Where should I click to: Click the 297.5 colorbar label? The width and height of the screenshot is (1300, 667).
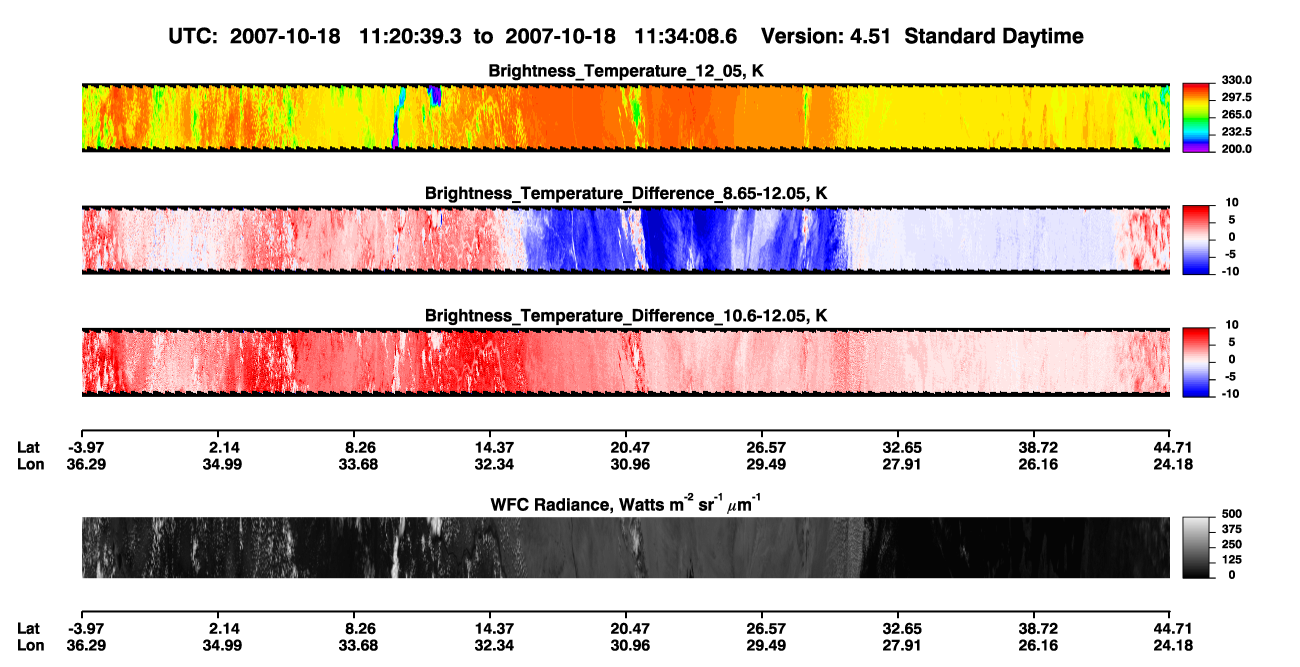[1237, 97]
